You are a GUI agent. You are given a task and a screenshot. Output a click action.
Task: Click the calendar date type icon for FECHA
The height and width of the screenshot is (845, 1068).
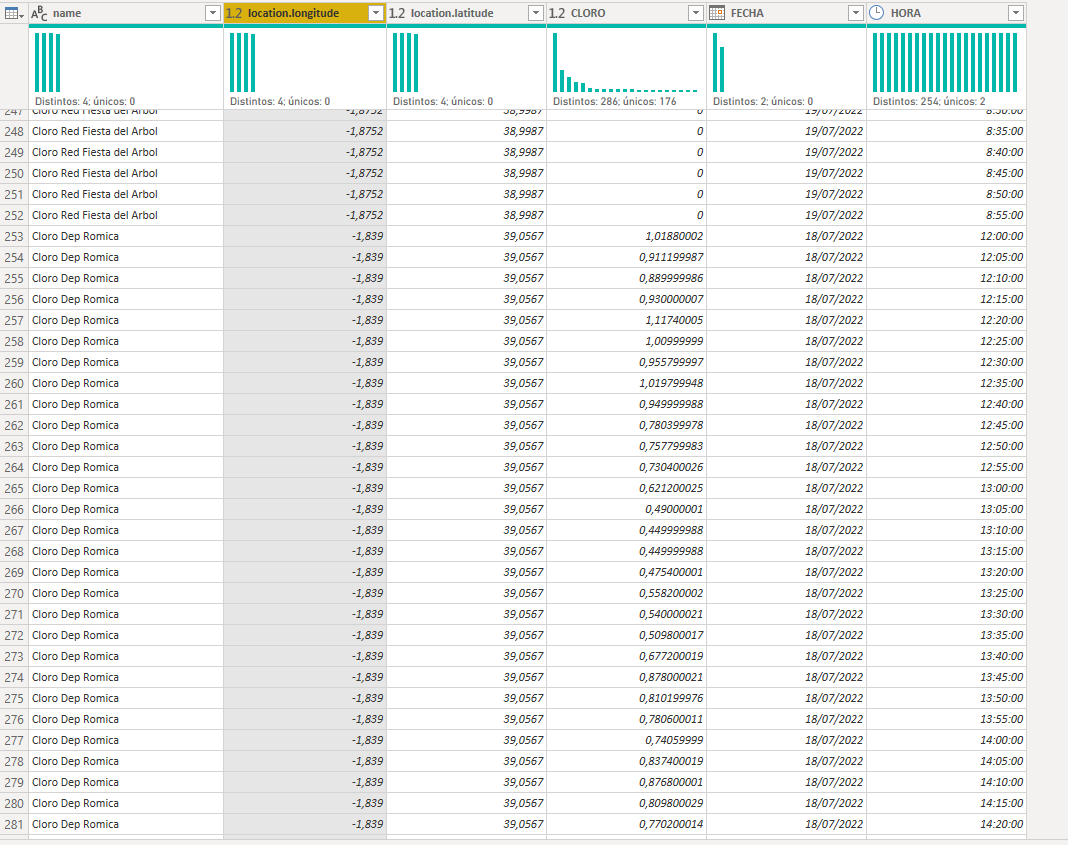[717, 13]
